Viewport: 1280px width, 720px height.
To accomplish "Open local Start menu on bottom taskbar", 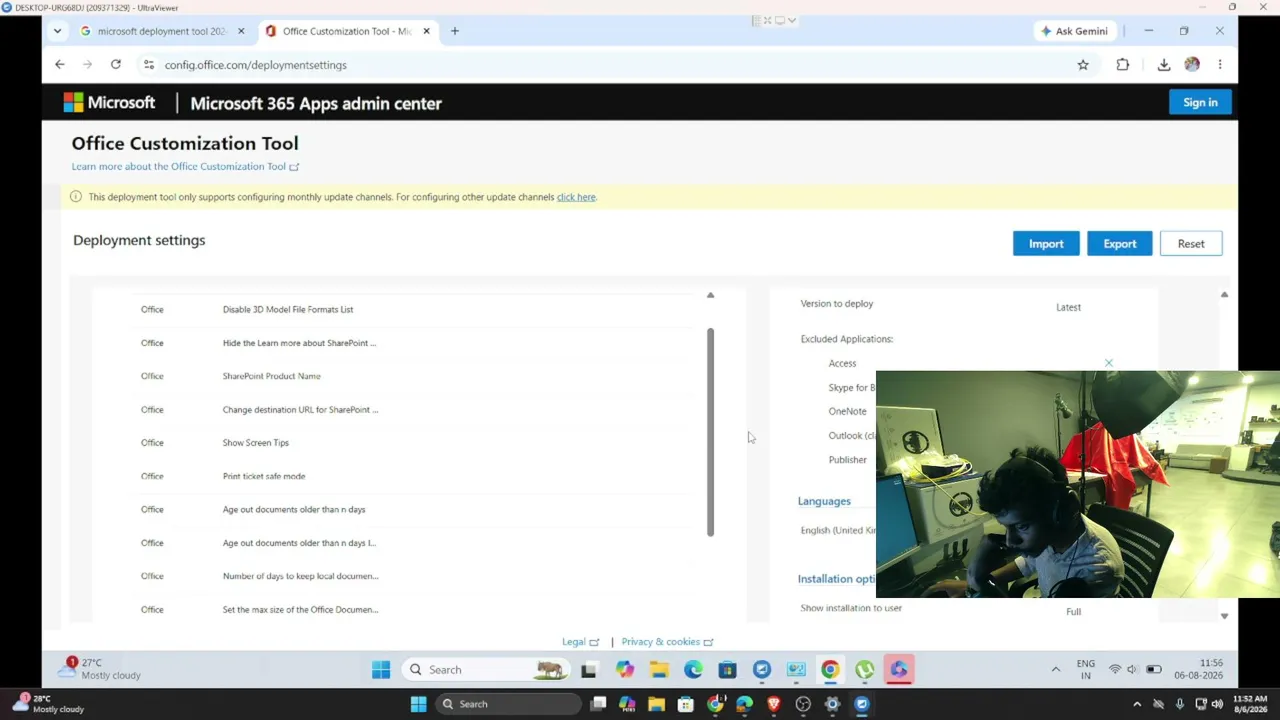I will (x=419, y=704).
